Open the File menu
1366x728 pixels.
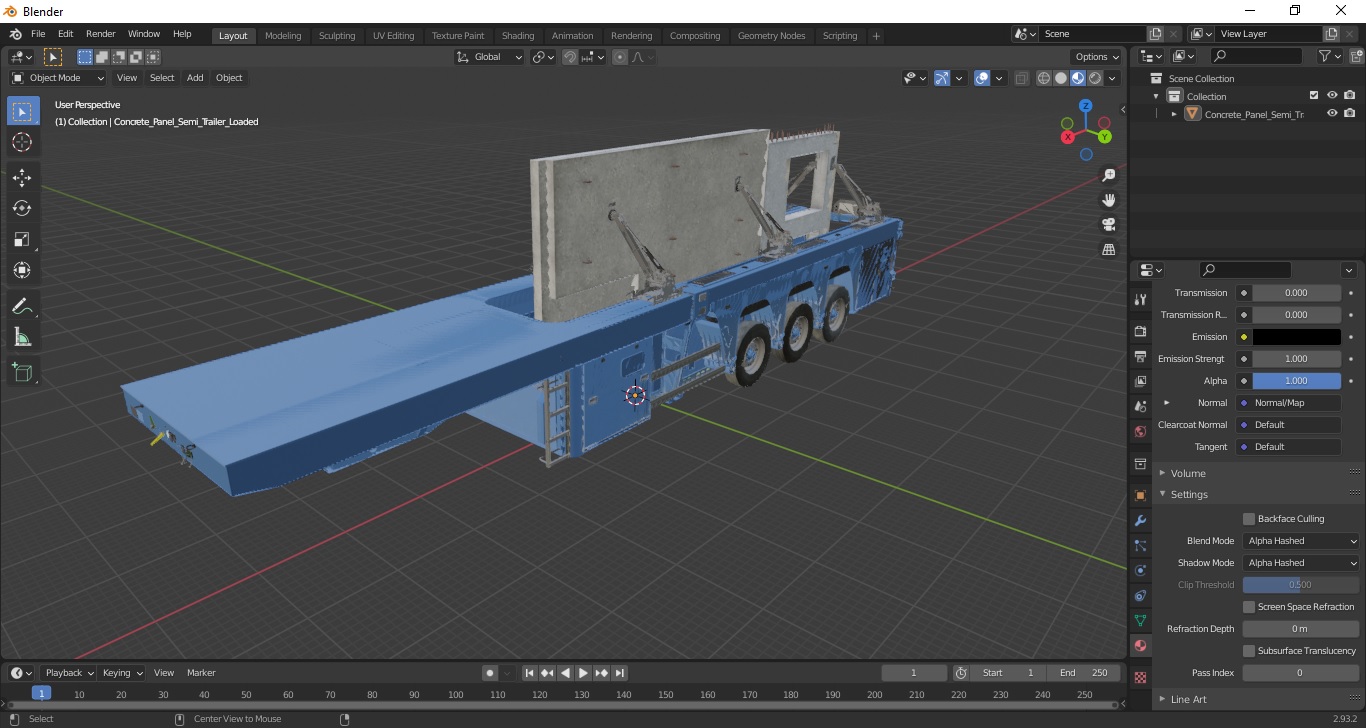coord(38,34)
